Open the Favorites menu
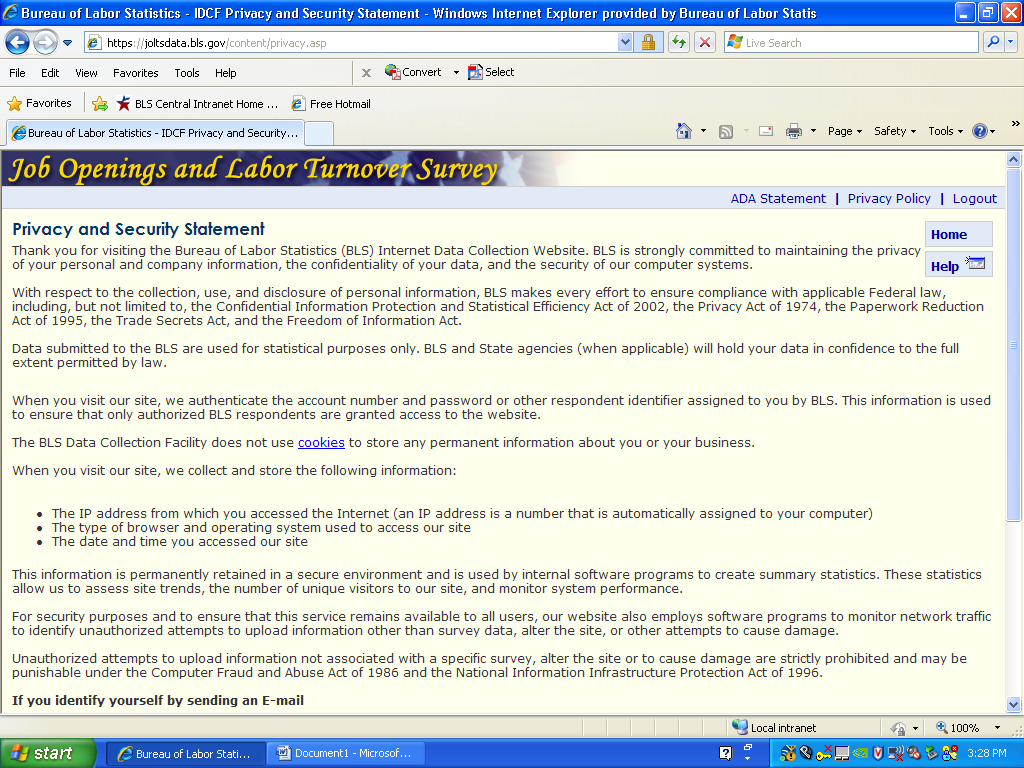Image resolution: width=1024 pixels, height=768 pixels. tap(135, 73)
